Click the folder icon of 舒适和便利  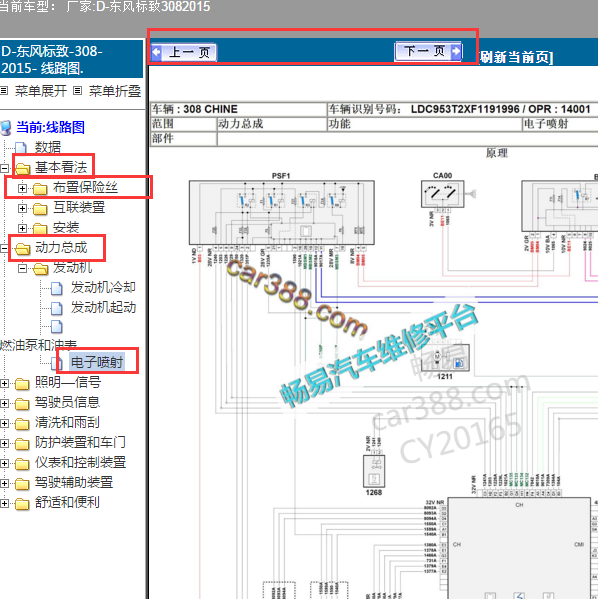22,504
